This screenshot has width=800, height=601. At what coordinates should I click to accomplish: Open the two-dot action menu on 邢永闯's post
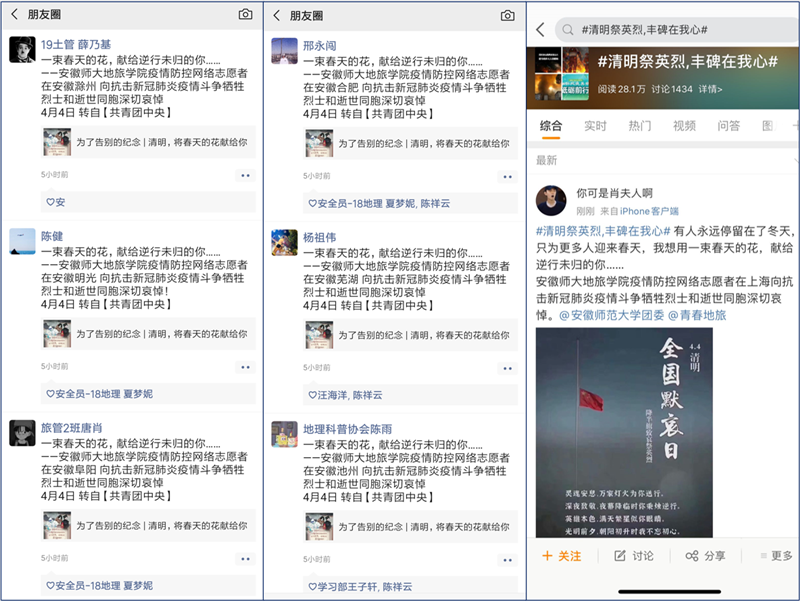point(506,175)
